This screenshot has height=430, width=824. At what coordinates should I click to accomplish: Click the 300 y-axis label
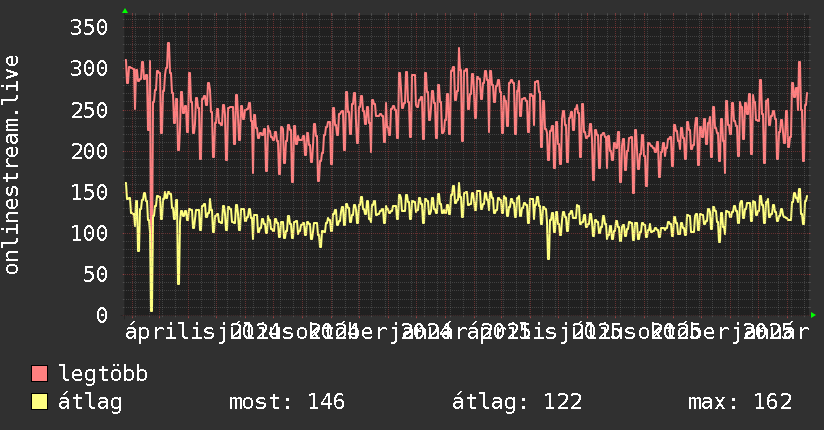[89, 68]
